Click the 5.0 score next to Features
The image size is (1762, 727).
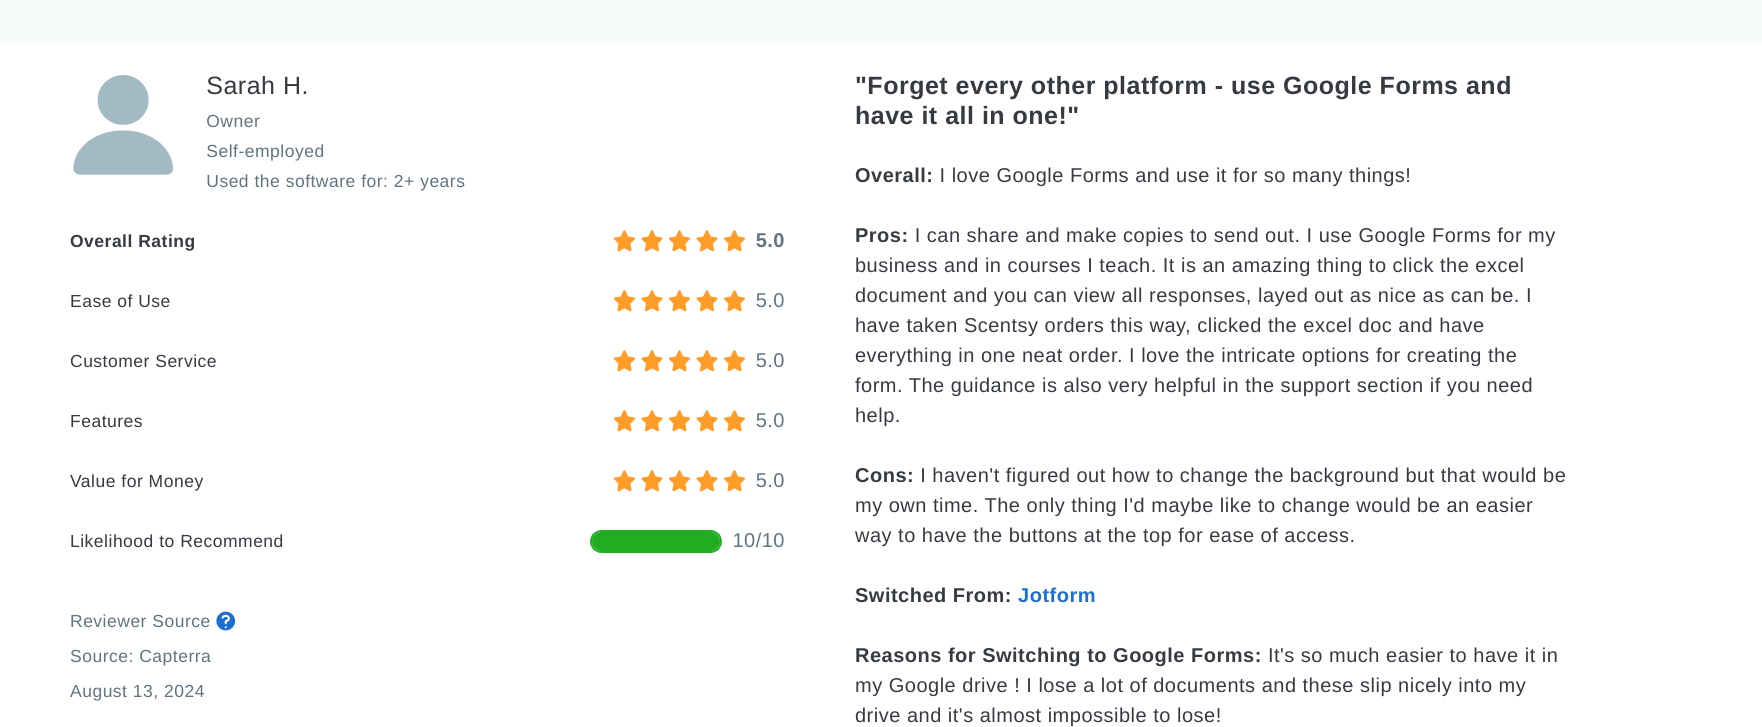pos(768,421)
